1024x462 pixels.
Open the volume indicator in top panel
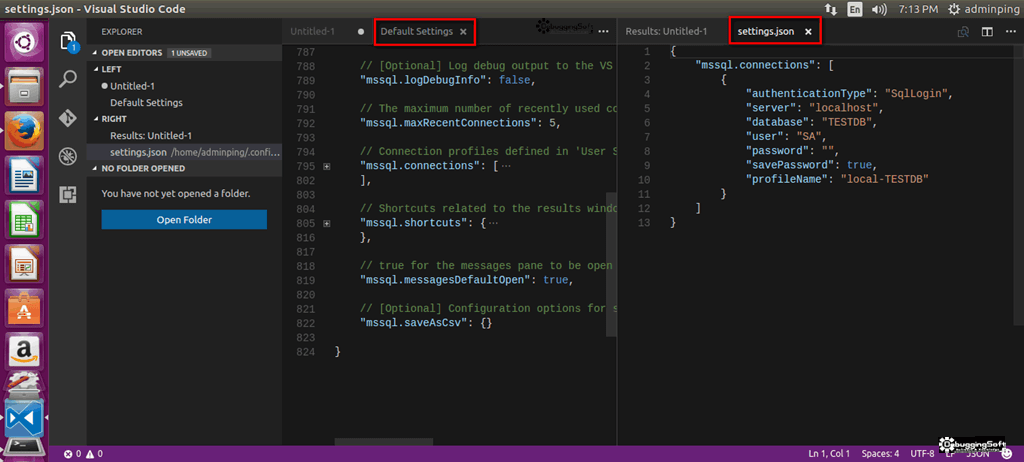click(x=879, y=9)
